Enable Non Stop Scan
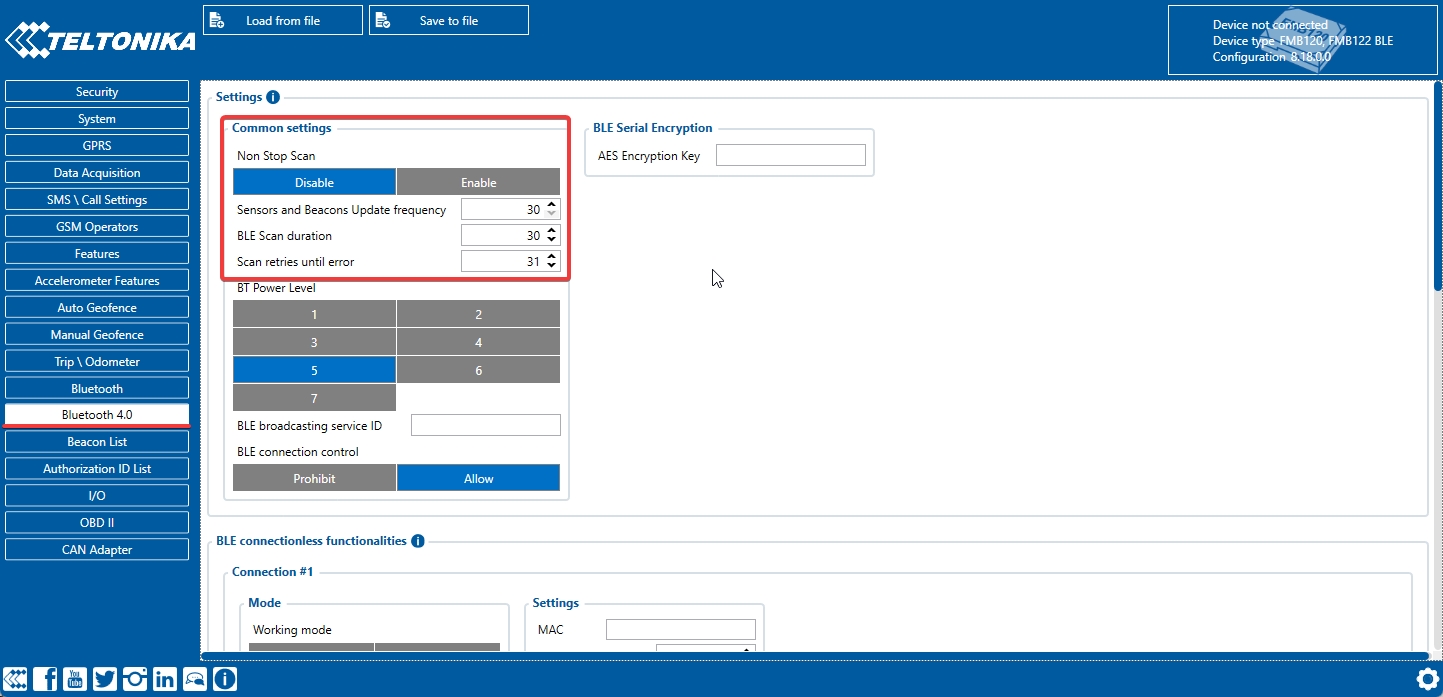Screen dimensions: 1443x697 [478, 181]
